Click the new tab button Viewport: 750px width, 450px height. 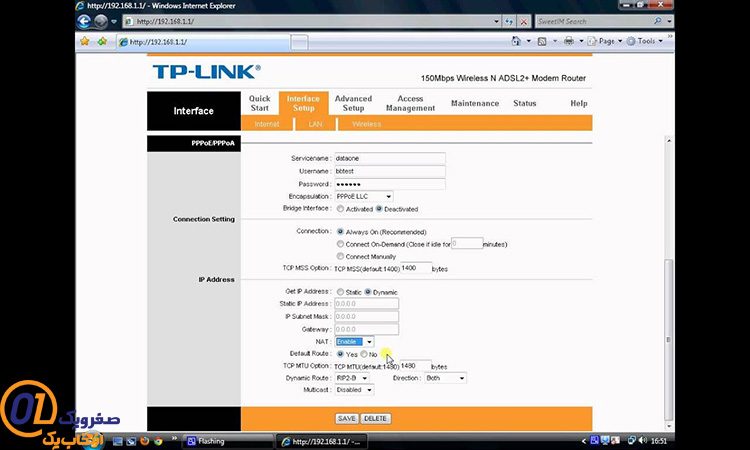(x=299, y=43)
